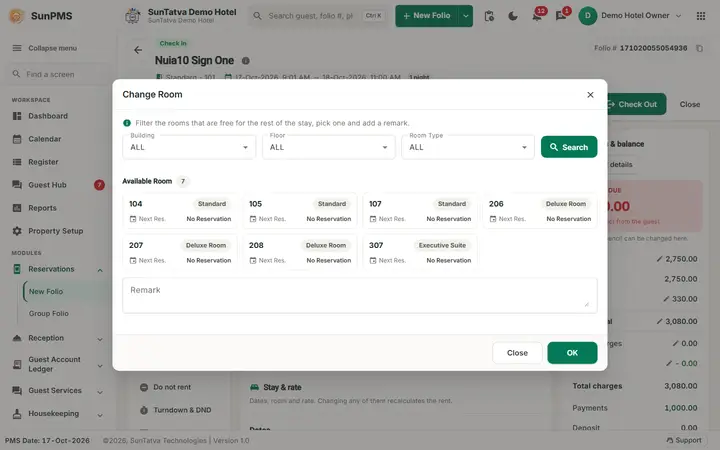Select room 105 Standard card

coord(300,211)
